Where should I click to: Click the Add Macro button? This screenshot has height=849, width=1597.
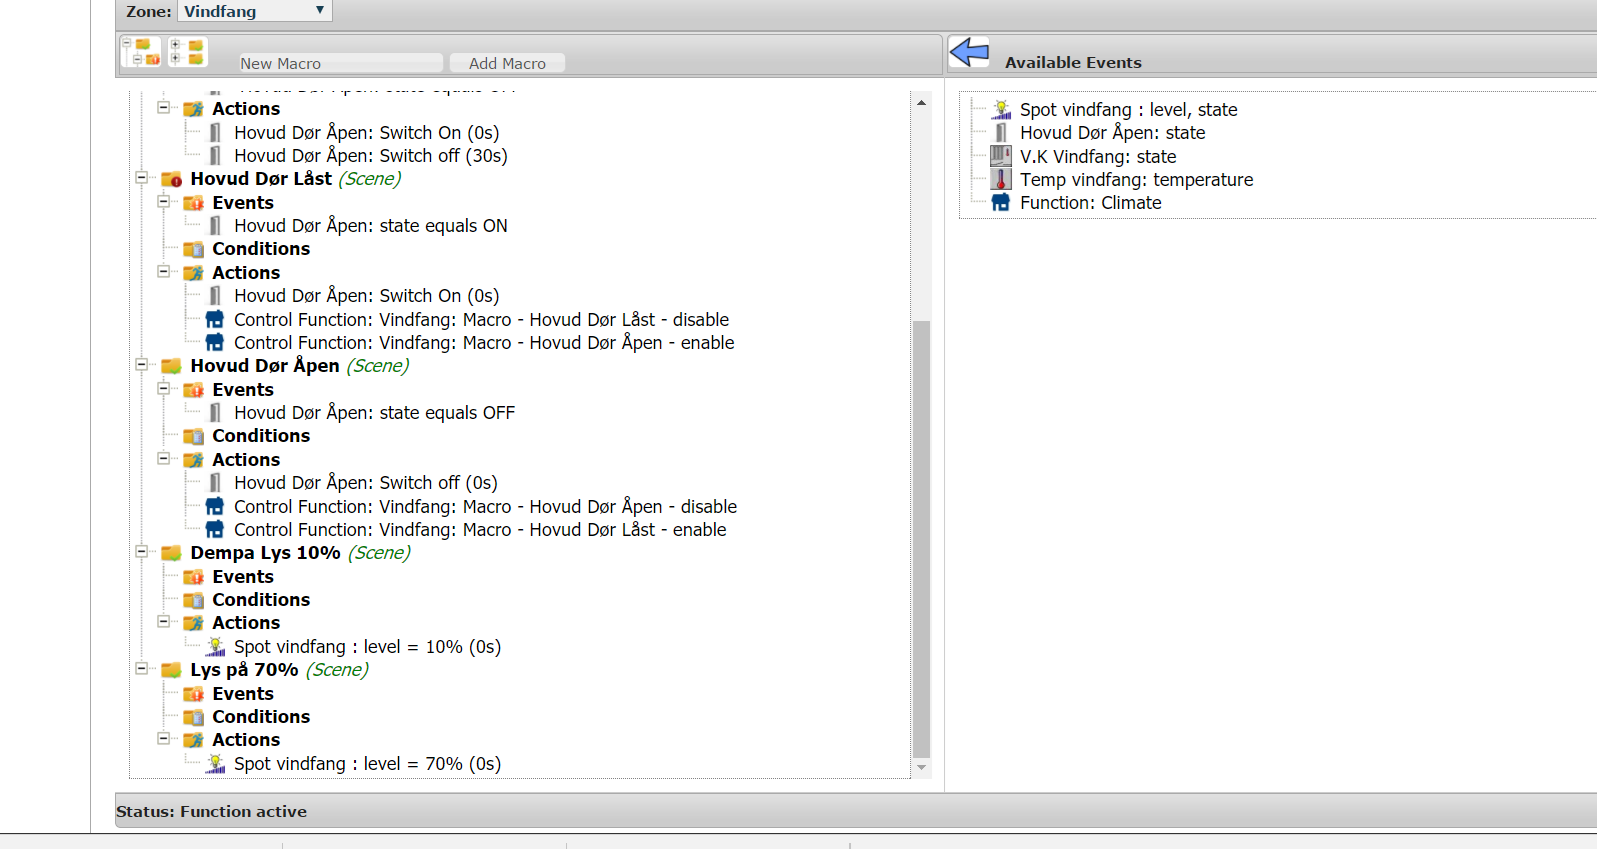pyautogui.click(x=507, y=63)
